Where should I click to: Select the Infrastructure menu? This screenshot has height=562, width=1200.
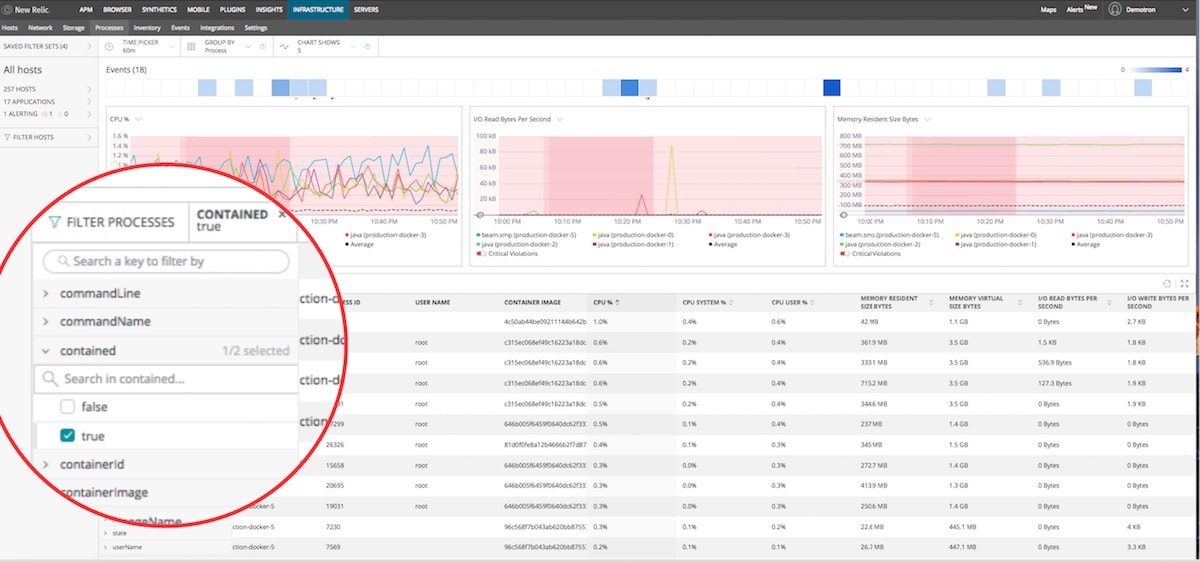tap(318, 9)
